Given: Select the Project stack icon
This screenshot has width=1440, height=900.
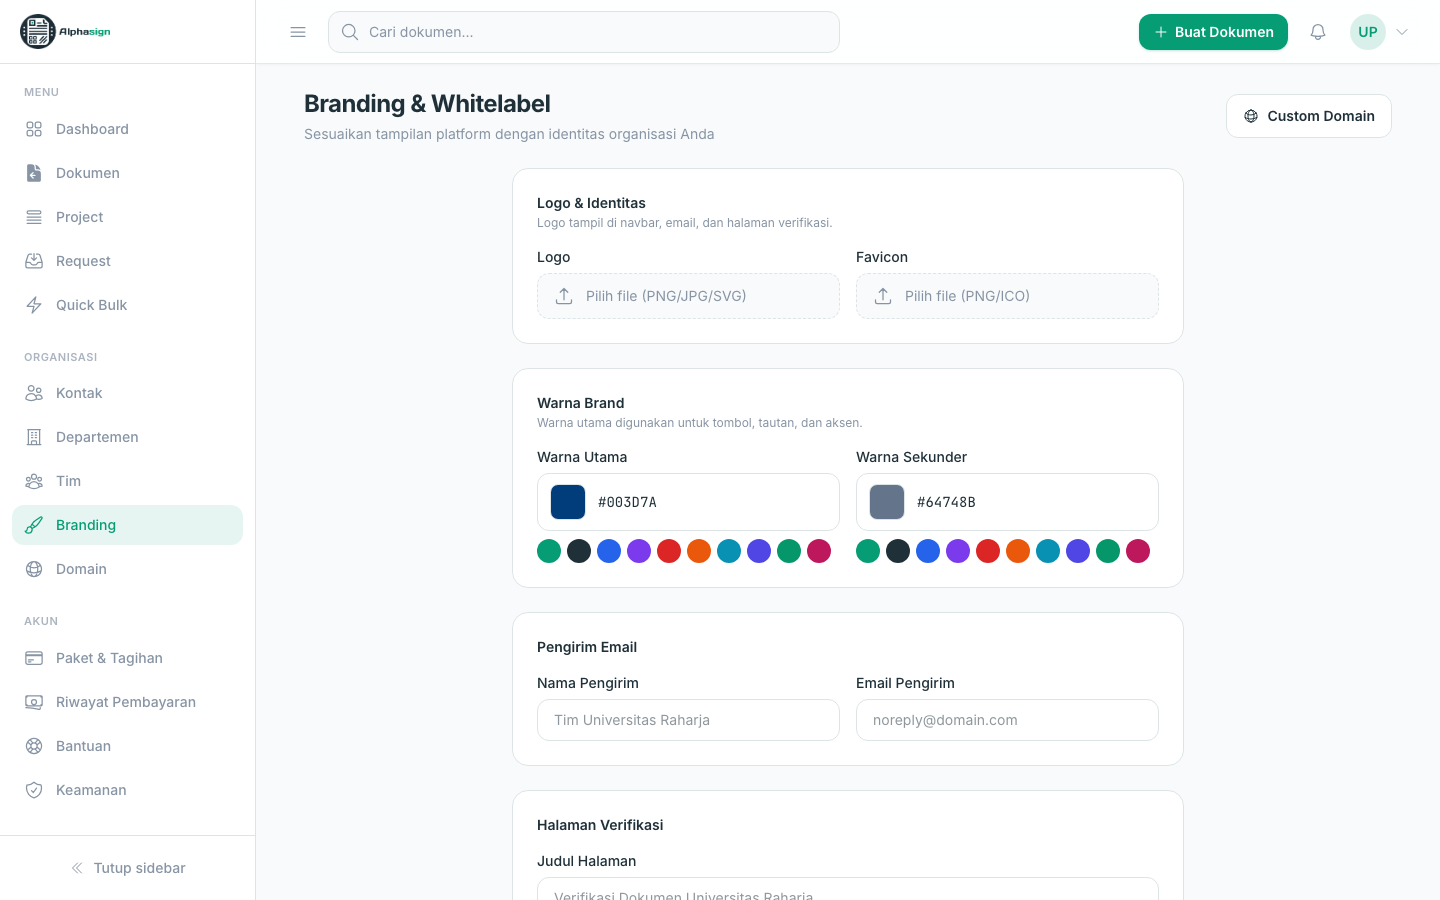Looking at the screenshot, I should pyautogui.click(x=34, y=217).
